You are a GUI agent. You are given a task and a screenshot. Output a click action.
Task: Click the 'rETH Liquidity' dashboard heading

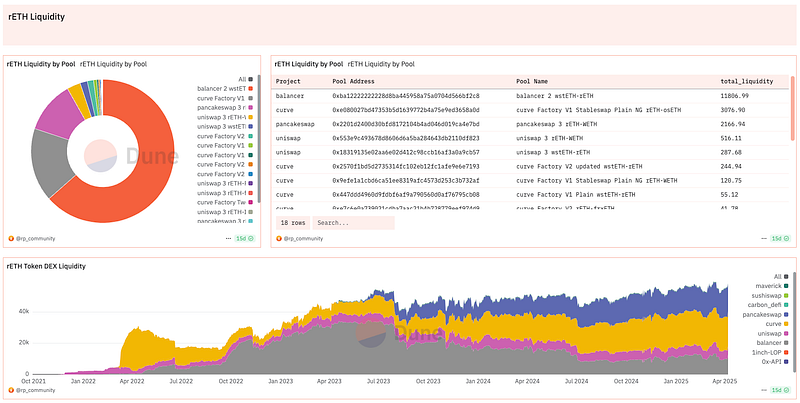[x=37, y=17]
